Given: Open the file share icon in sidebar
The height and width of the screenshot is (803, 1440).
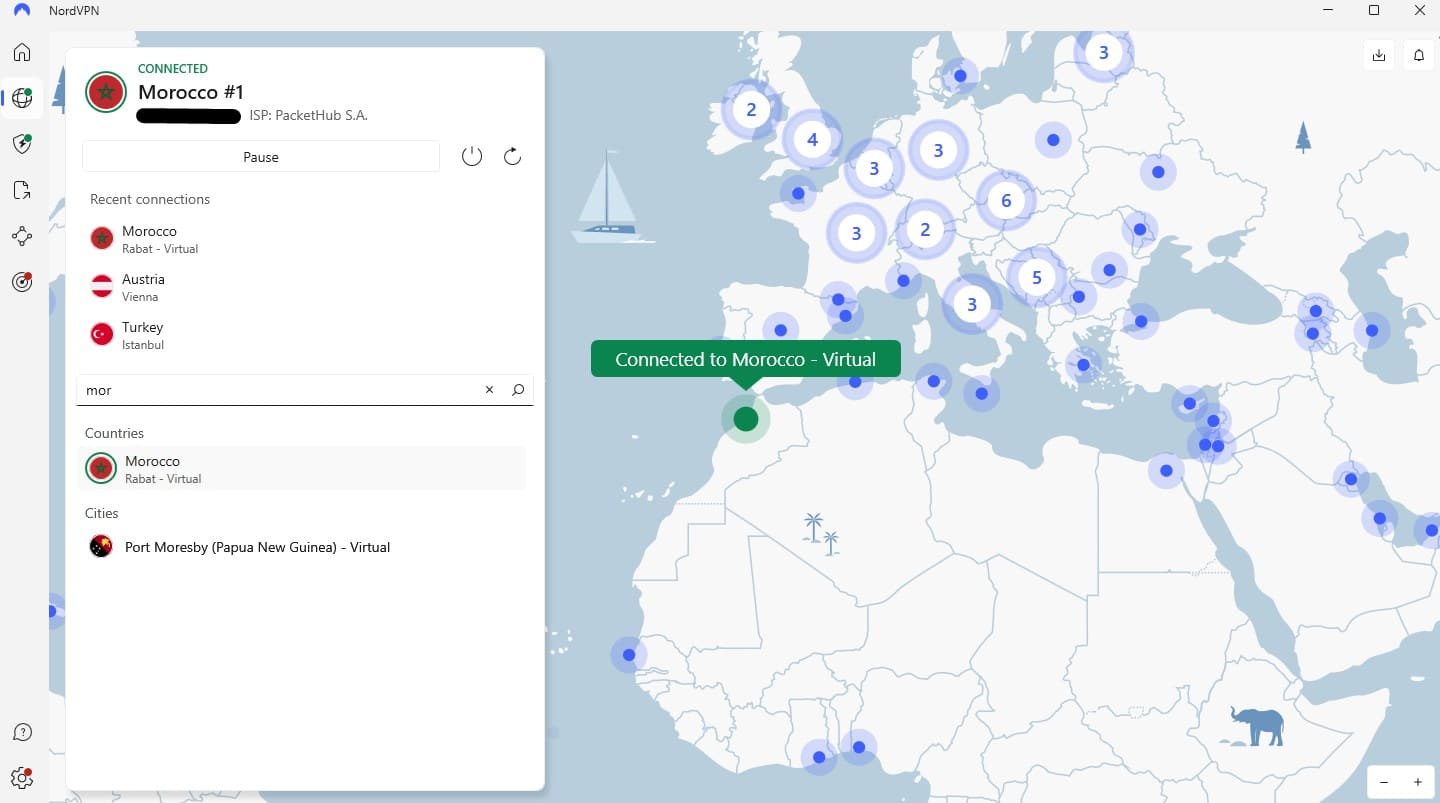Looking at the screenshot, I should [x=22, y=190].
